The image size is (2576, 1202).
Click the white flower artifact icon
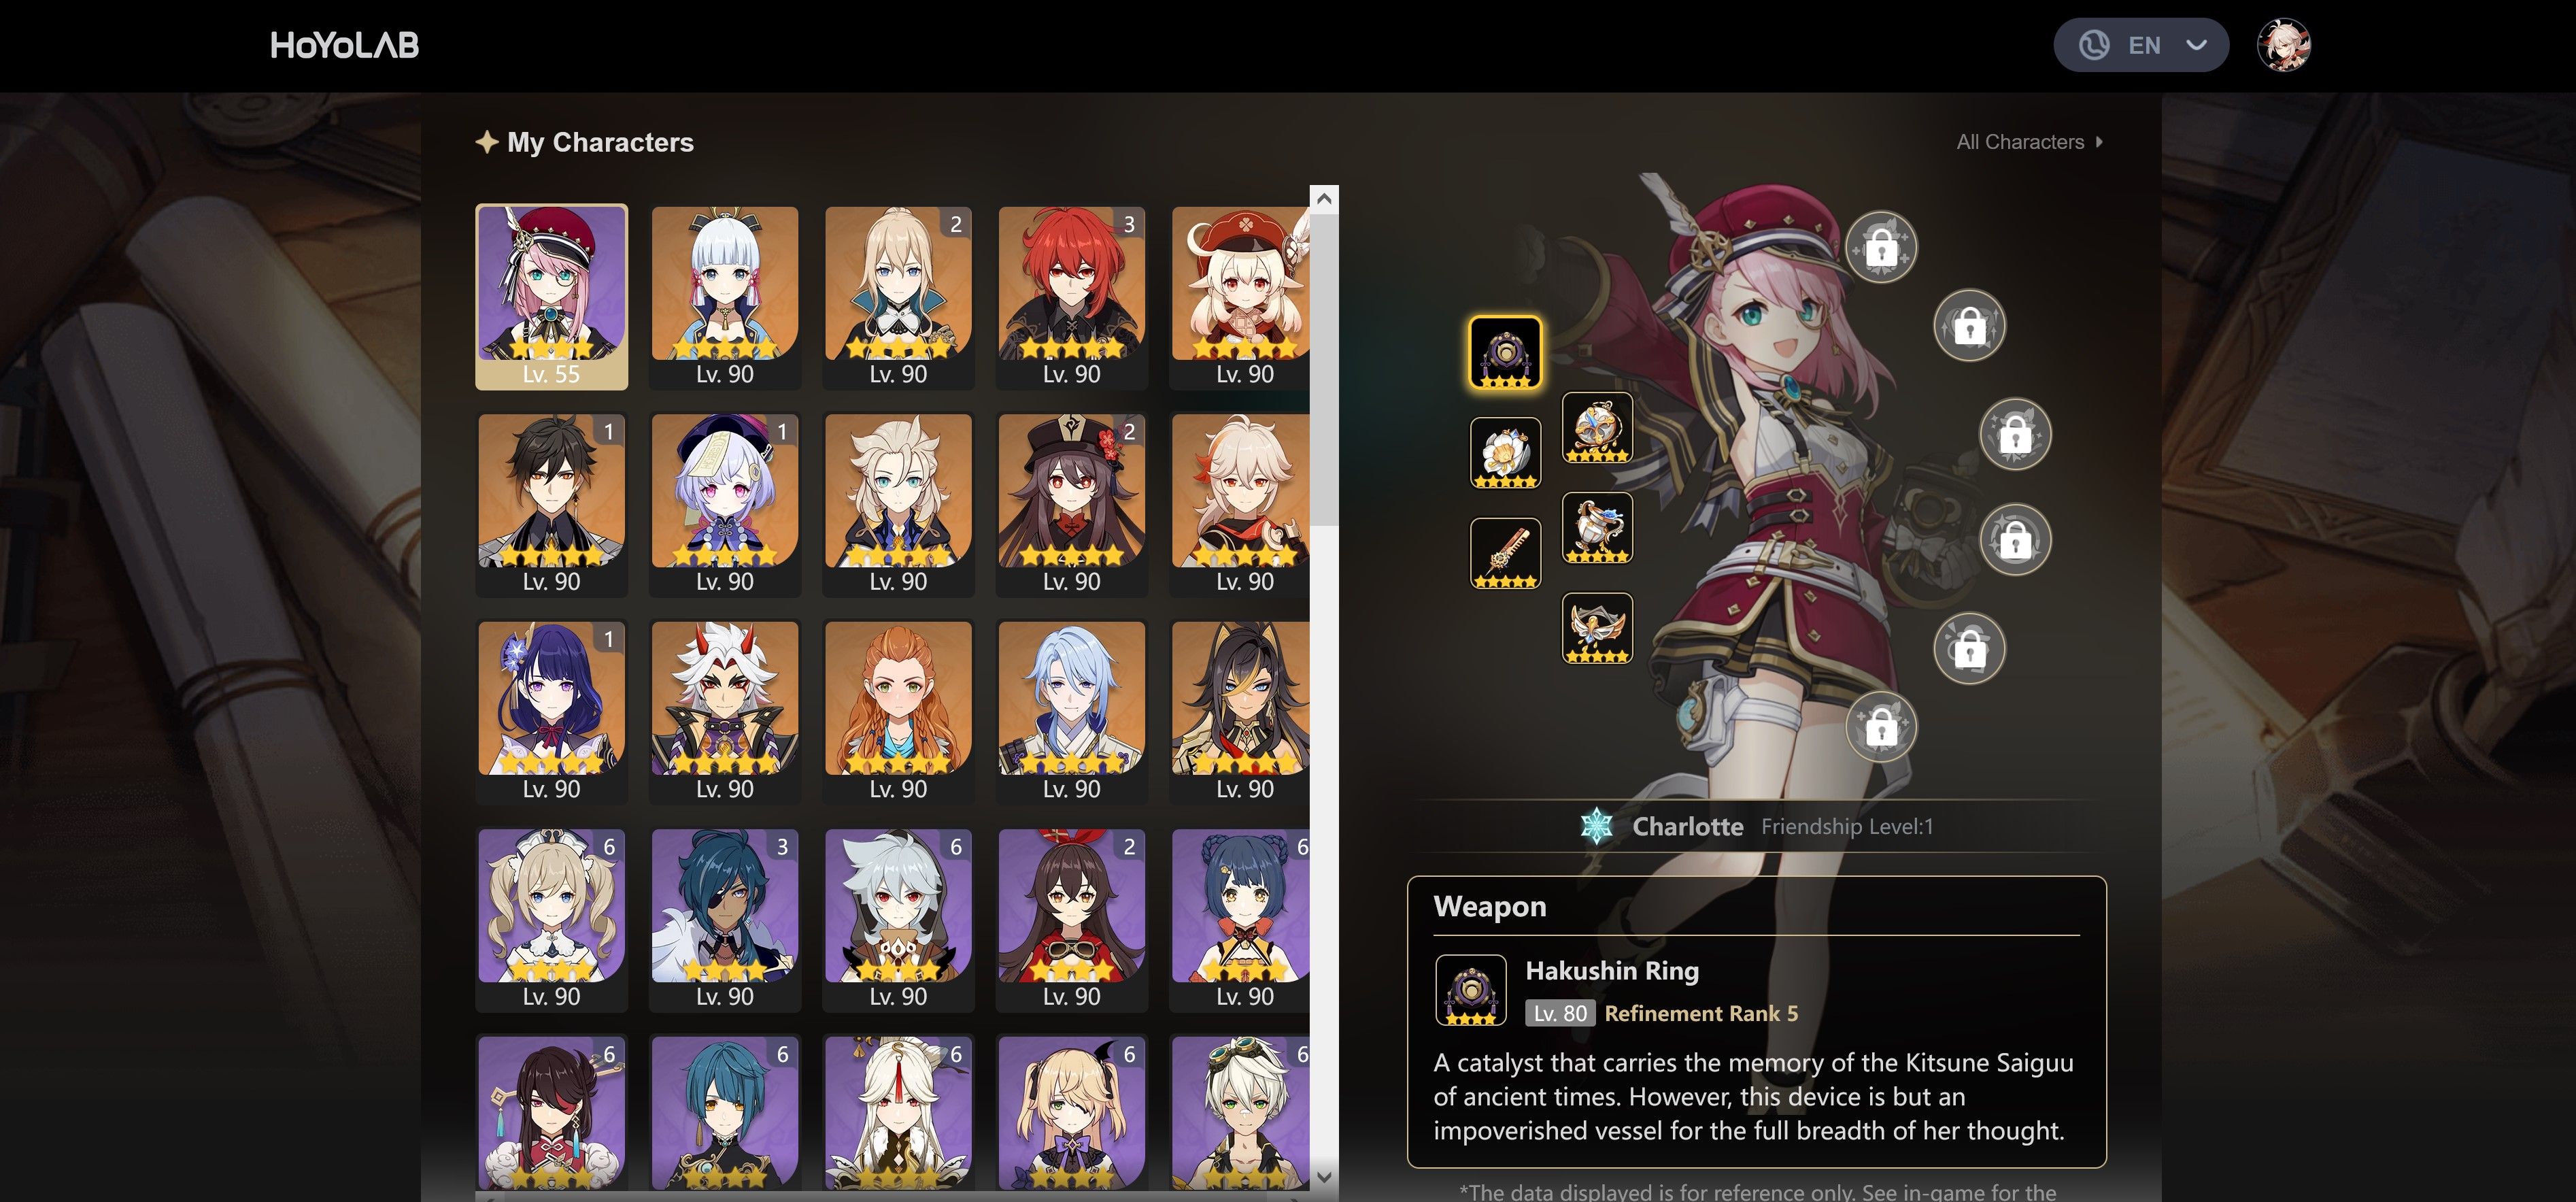click(x=1505, y=452)
